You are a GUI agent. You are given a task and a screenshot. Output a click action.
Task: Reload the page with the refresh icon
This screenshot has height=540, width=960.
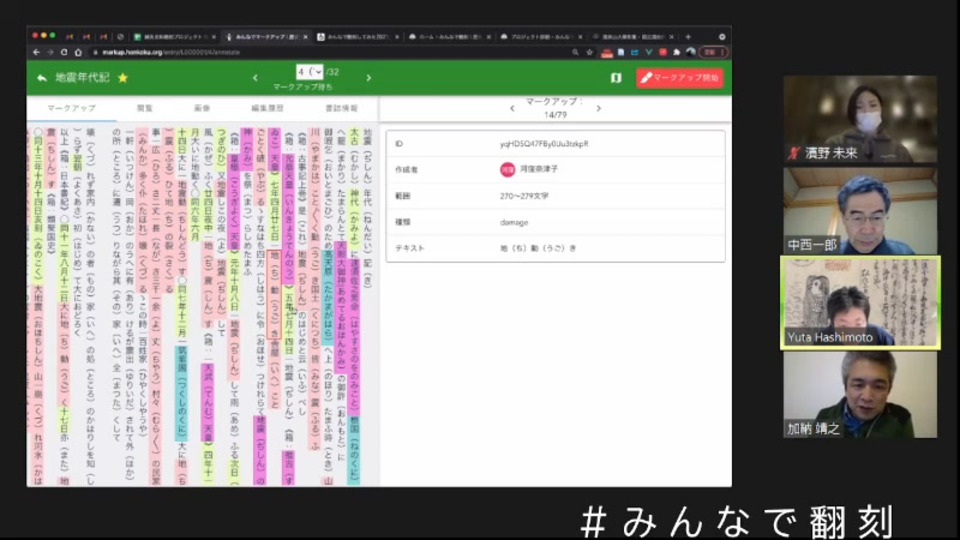pos(64,53)
